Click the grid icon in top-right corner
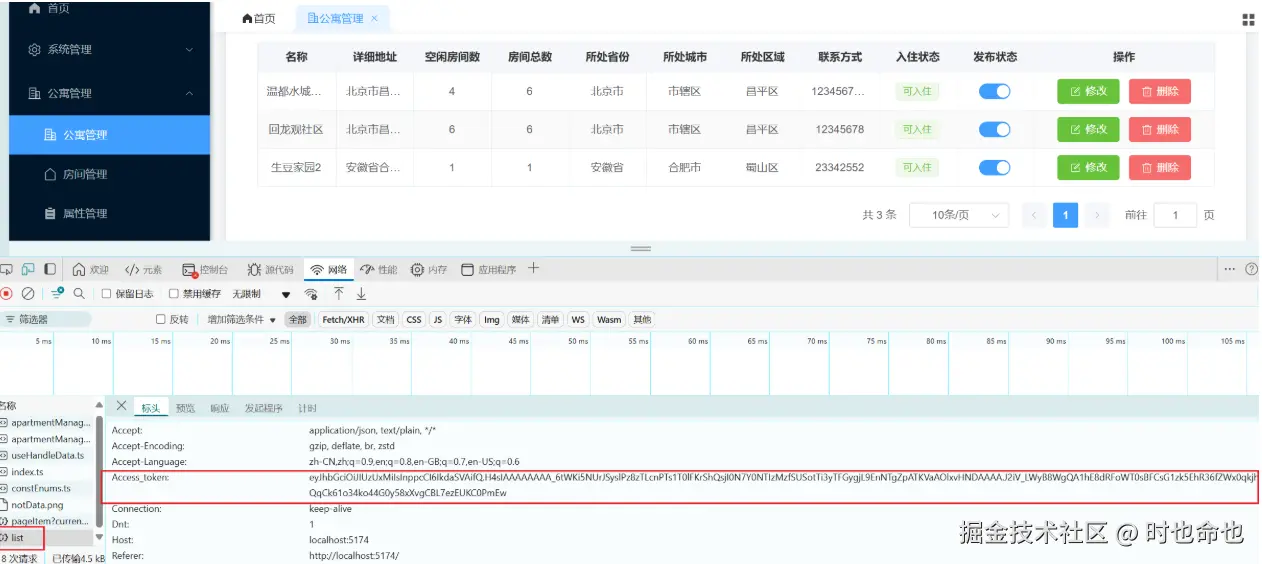This screenshot has width=1262, height=564. point(1248,19)
